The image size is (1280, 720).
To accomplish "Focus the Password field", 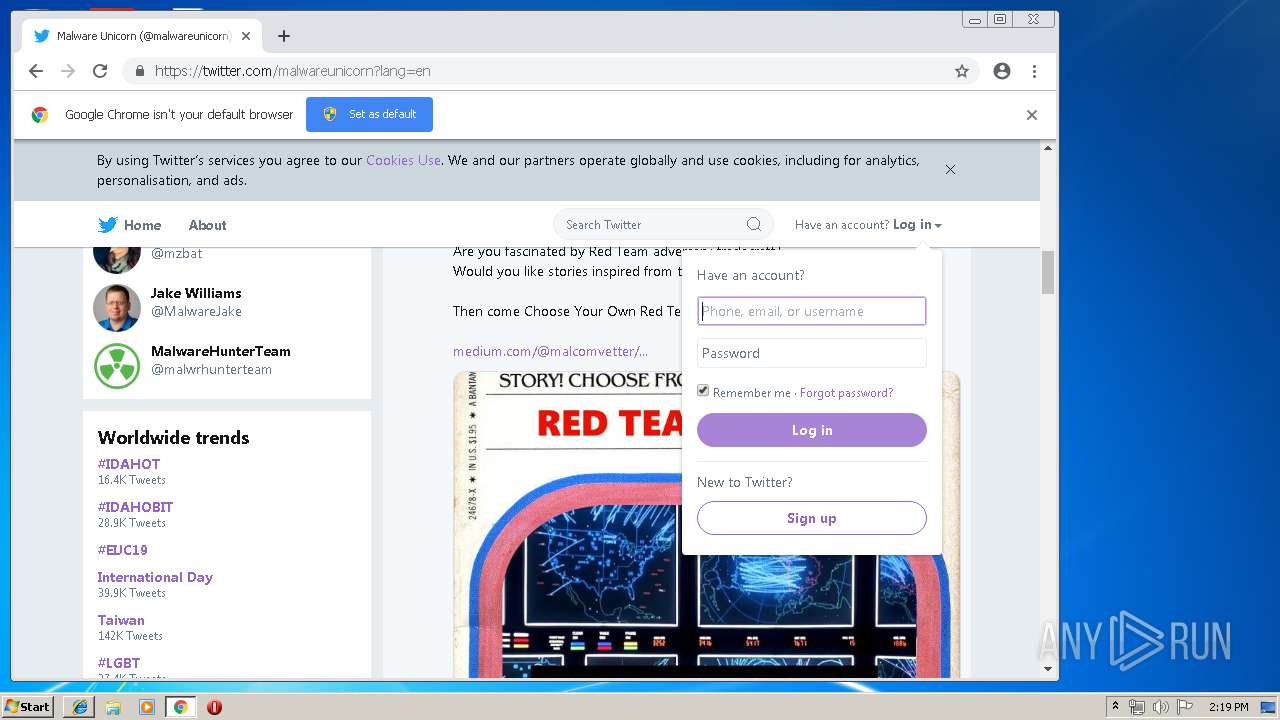I will tap(812, 353).
